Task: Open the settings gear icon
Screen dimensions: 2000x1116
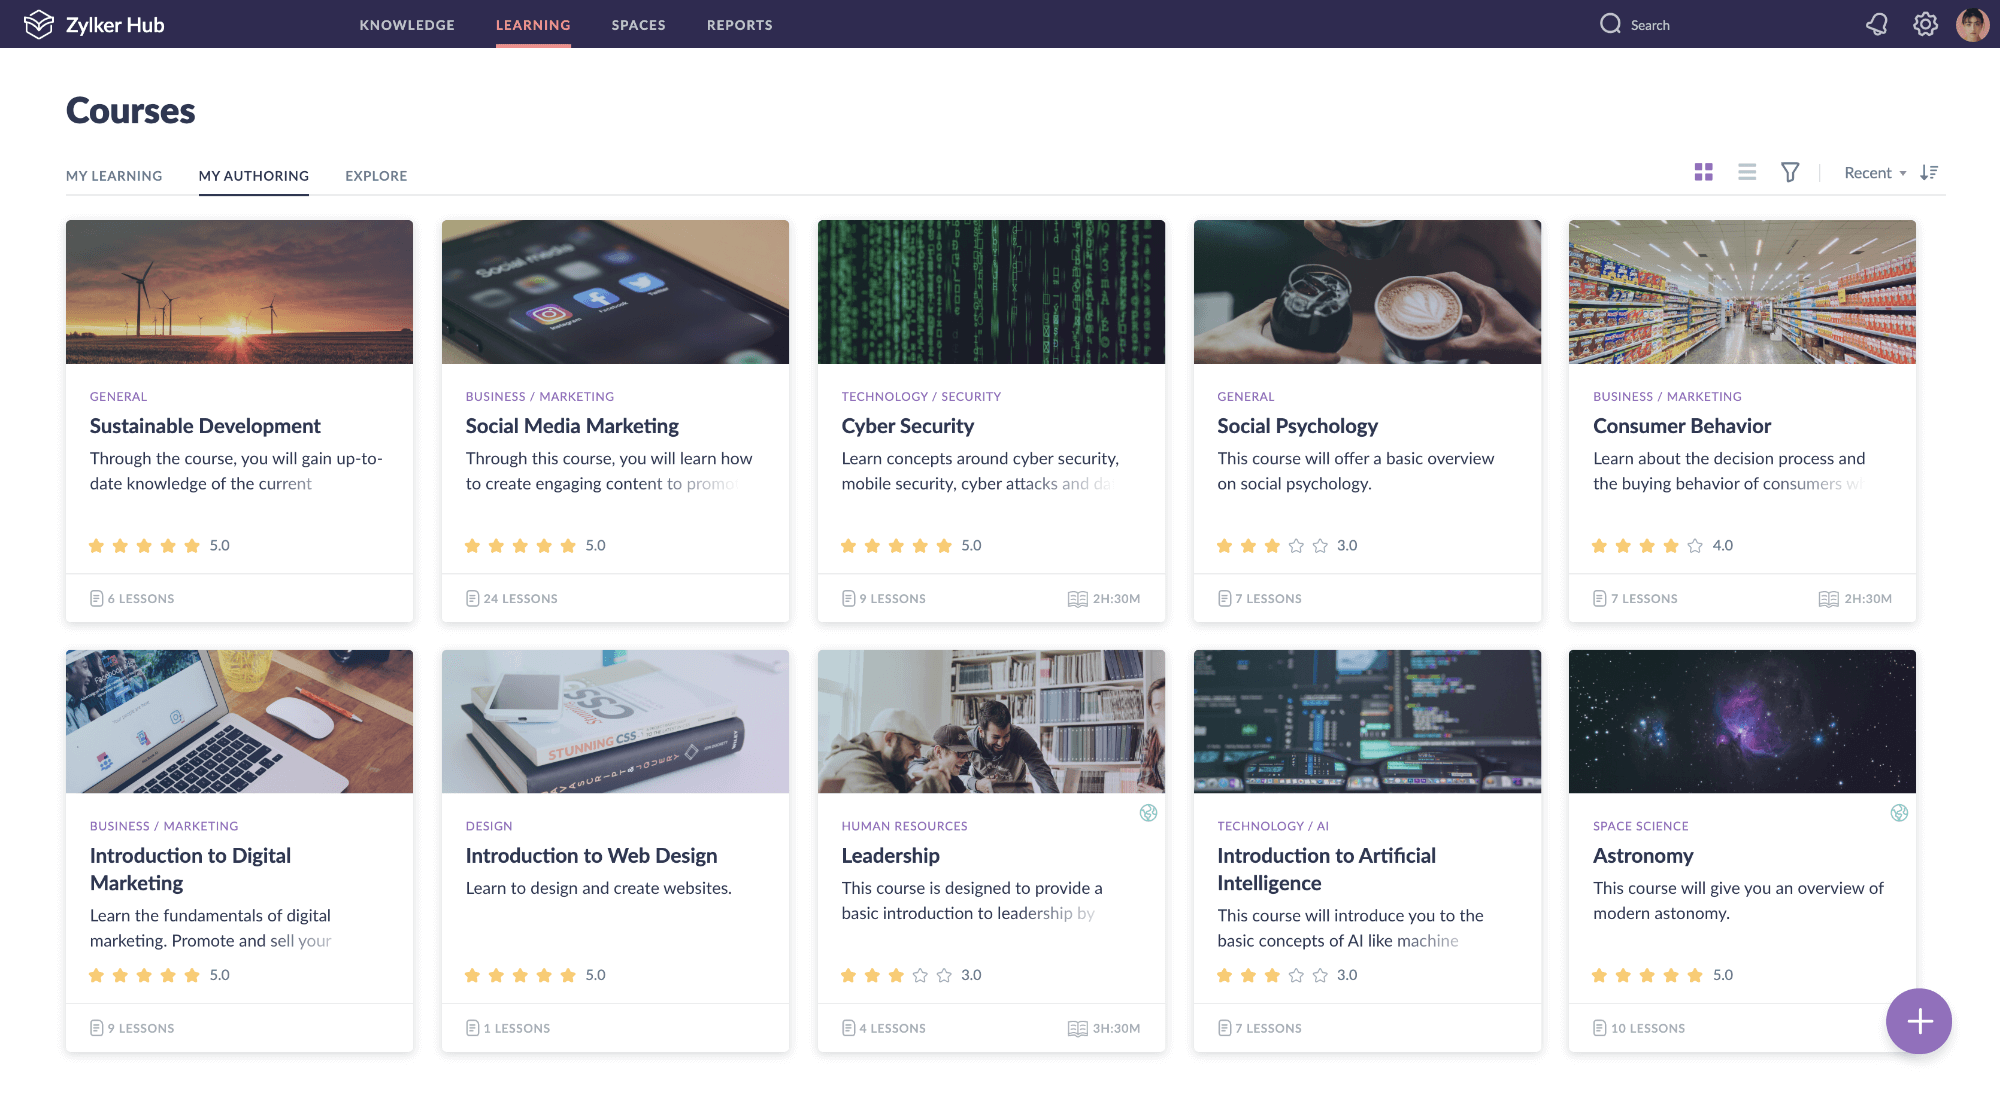Action: [x=1925, y=24]
